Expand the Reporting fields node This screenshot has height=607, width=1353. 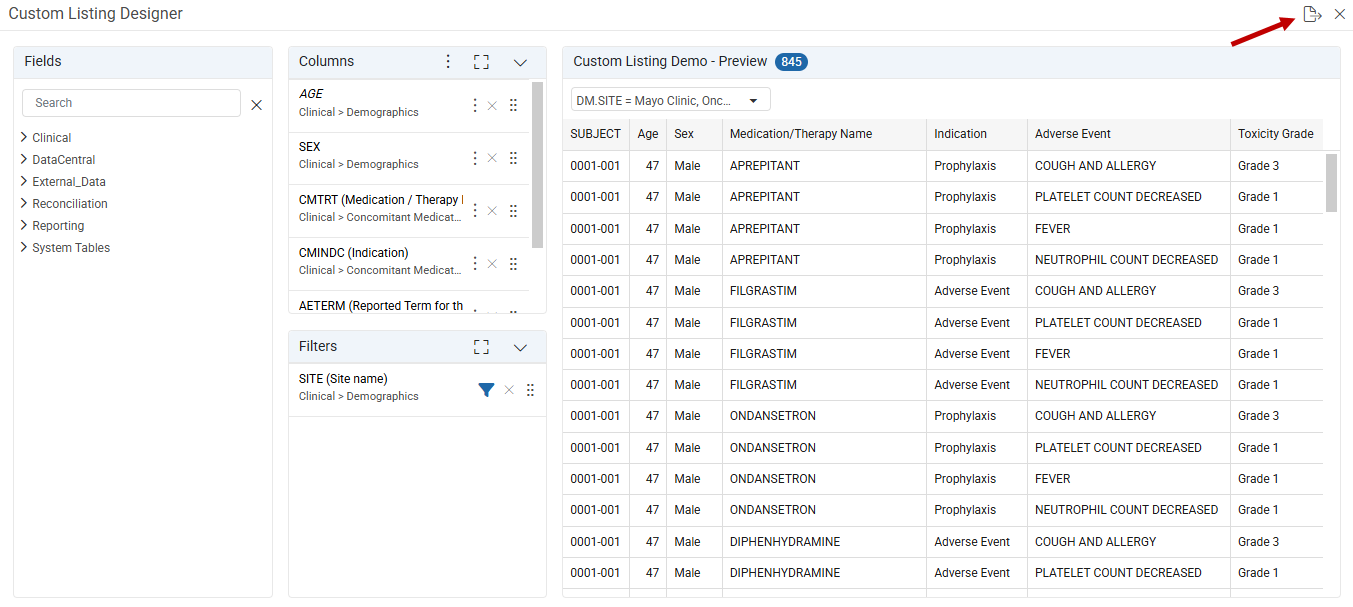(24, 225)
